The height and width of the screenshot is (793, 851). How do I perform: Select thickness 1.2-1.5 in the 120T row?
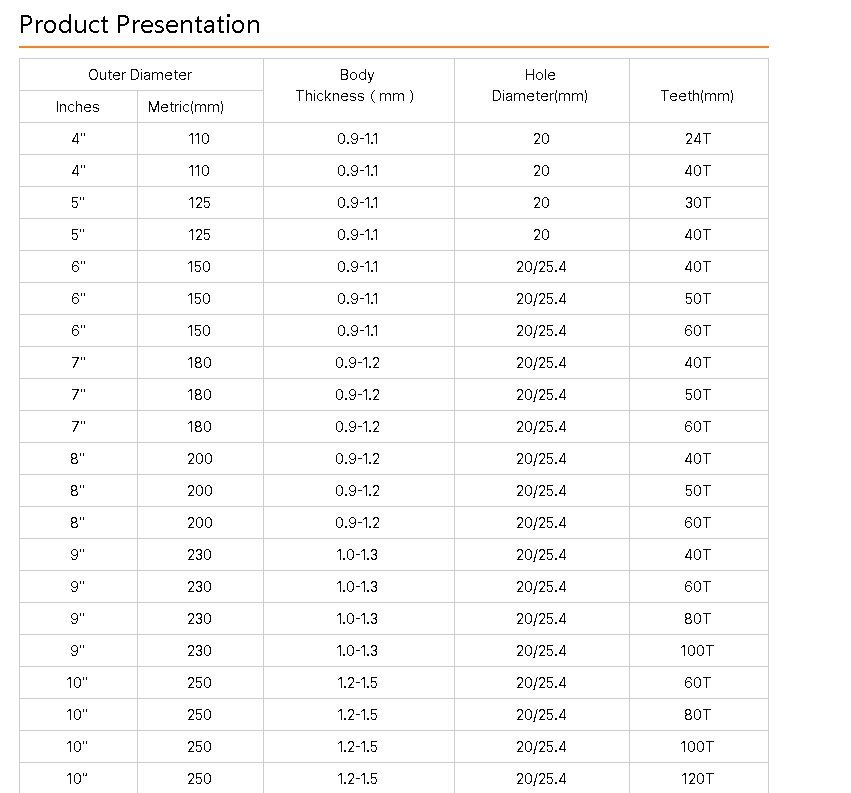click(357, 779)
